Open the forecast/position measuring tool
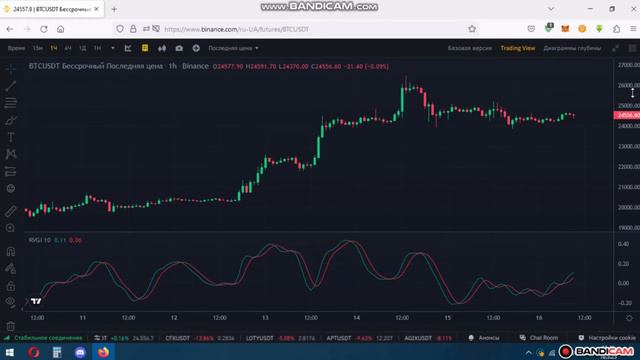This screenshot has width=640, height=360. pyautogui.click(x=11, y=171)
